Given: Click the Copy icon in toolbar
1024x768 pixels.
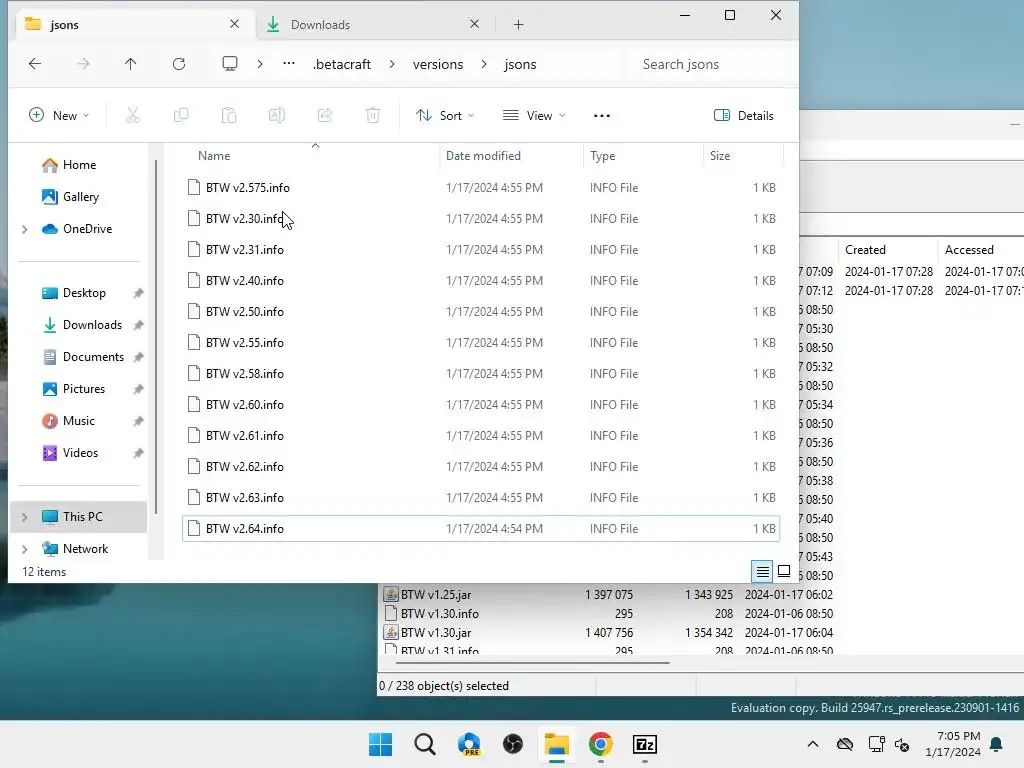Looking at the screenshot, I should pos(181,116).
